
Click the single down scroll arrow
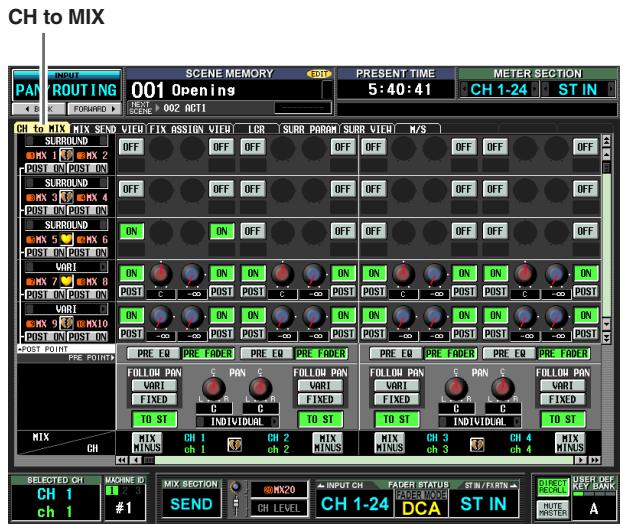pyautogui.click(x=606, y=324)
